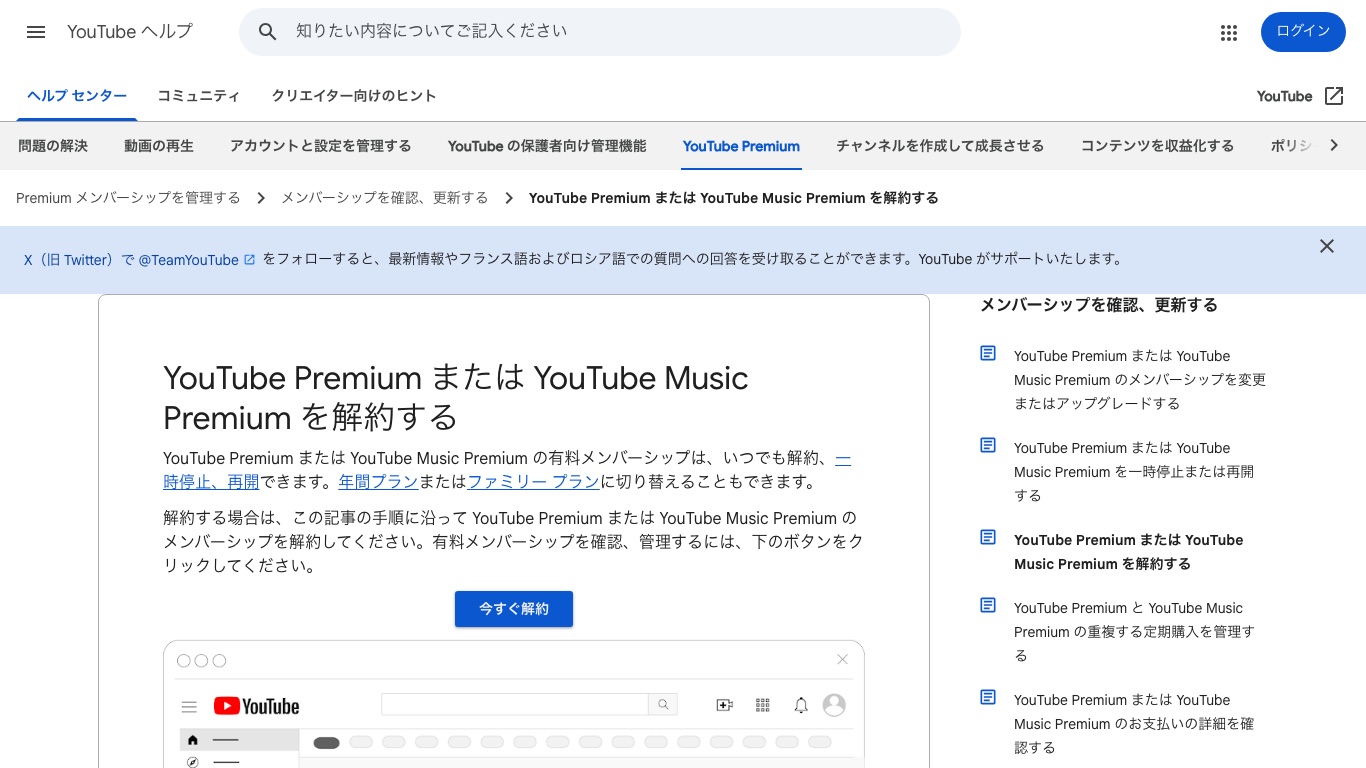
Task: Click article icon beside the cancel article
Action: [988, 538]
